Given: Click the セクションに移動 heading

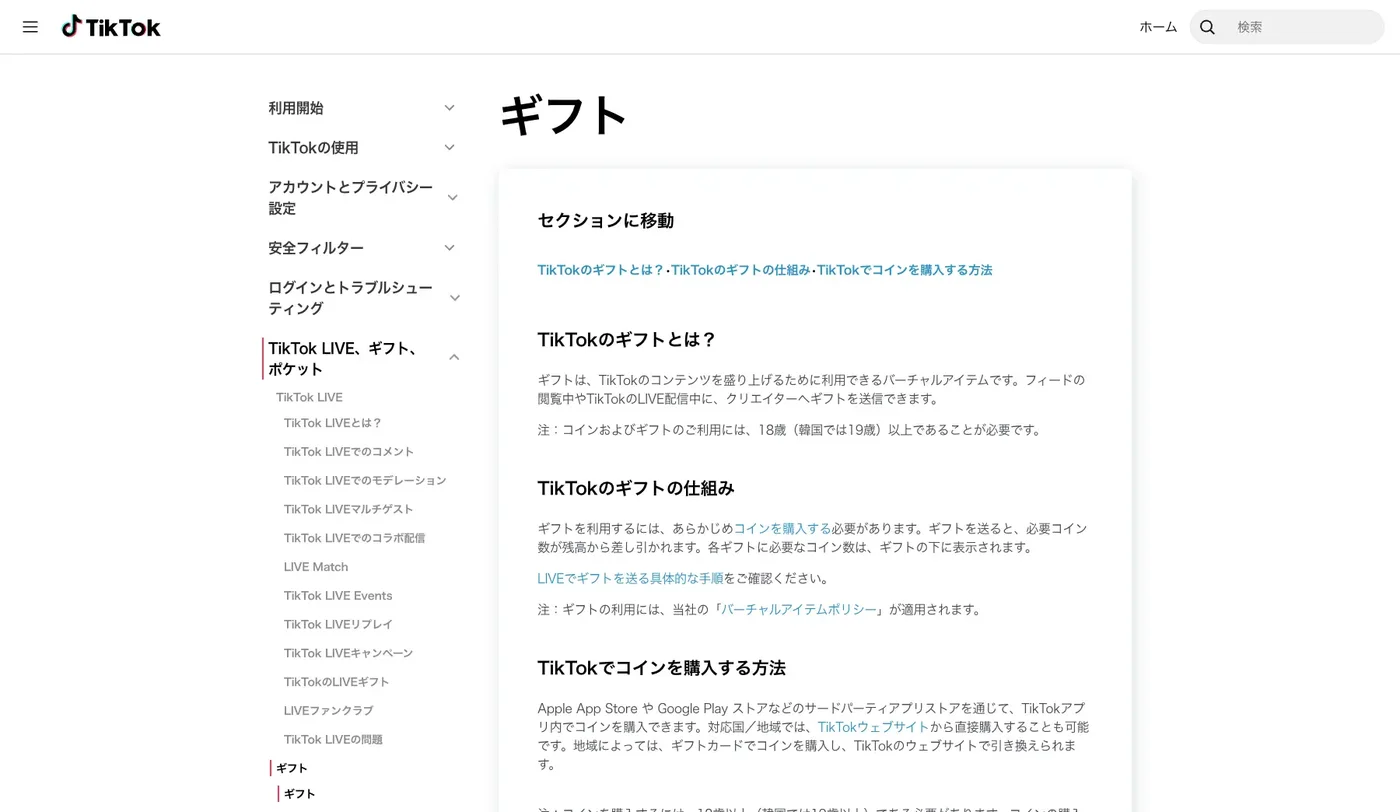Looking at the screenshot, I should coord(606,221).
